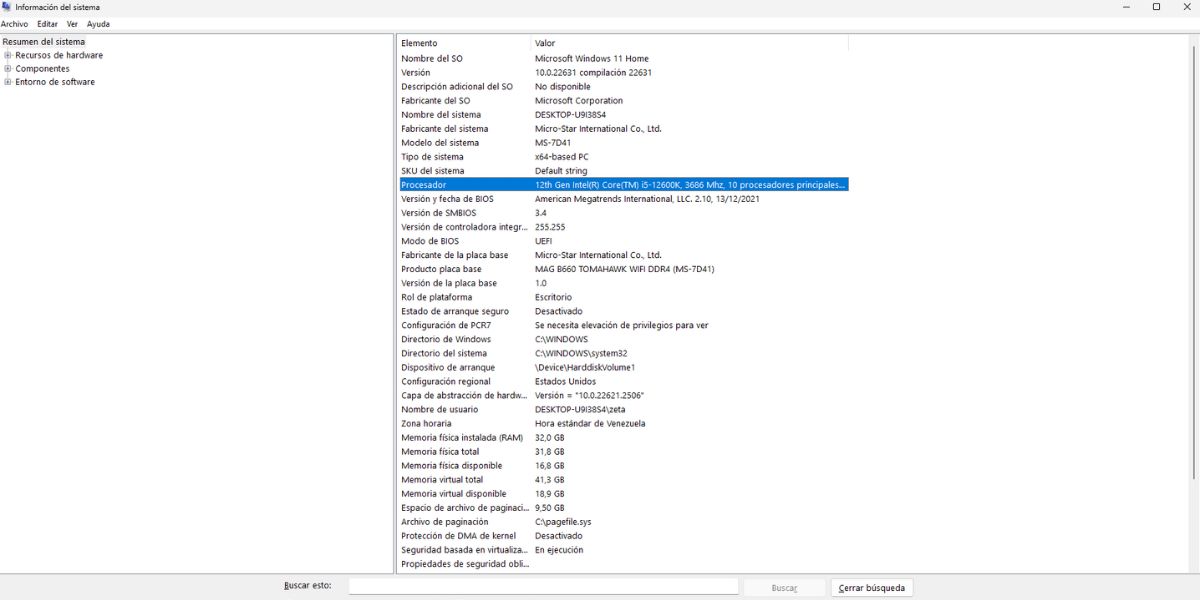This screenshot has height=600, width=1200.
Task: Select the Nombre del SO row
Action: [623, 58]
